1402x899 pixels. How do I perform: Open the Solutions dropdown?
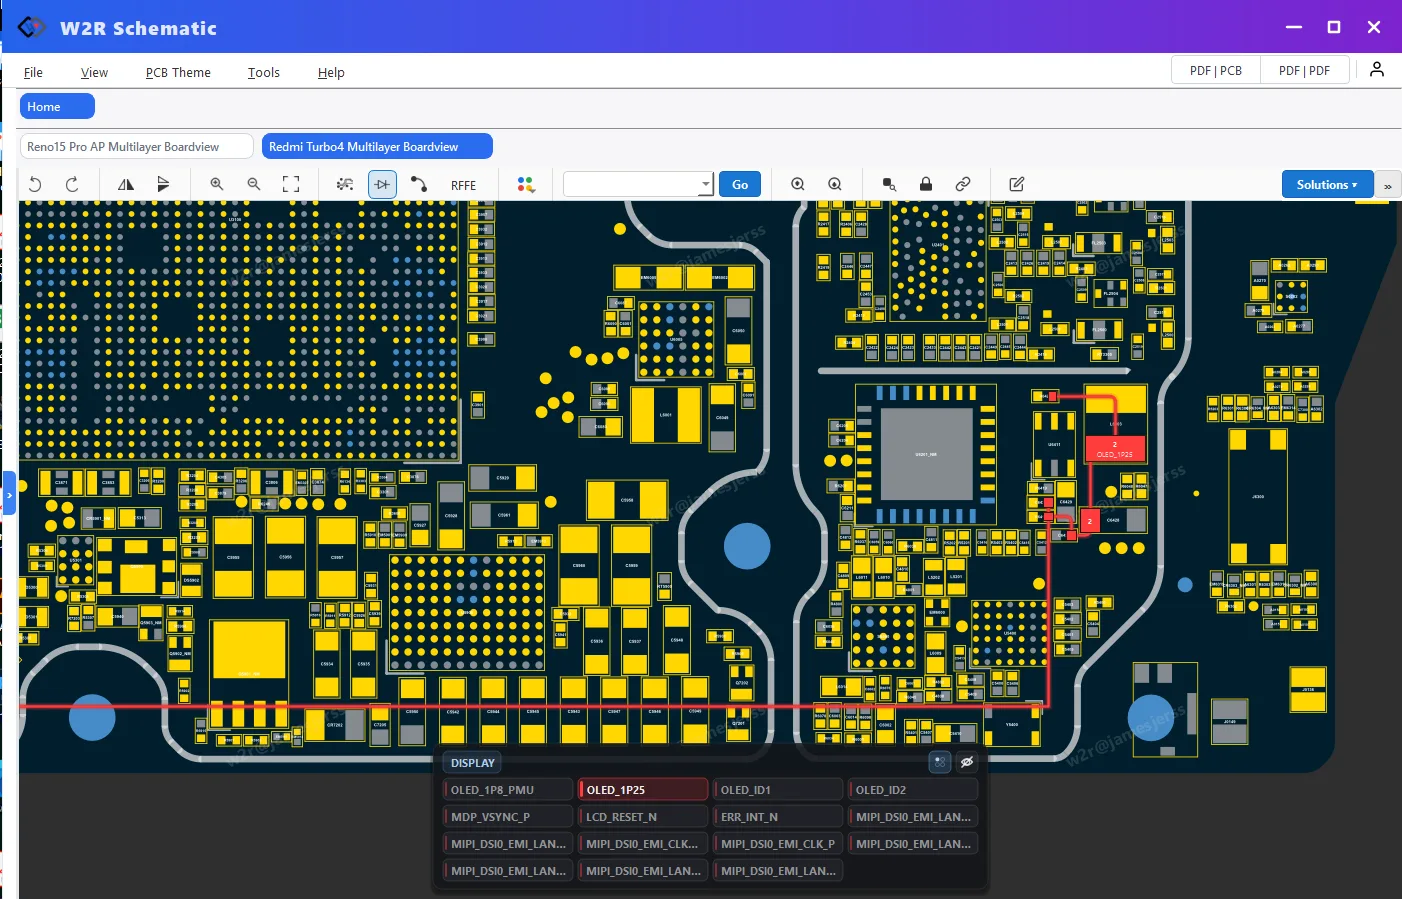1327,184
